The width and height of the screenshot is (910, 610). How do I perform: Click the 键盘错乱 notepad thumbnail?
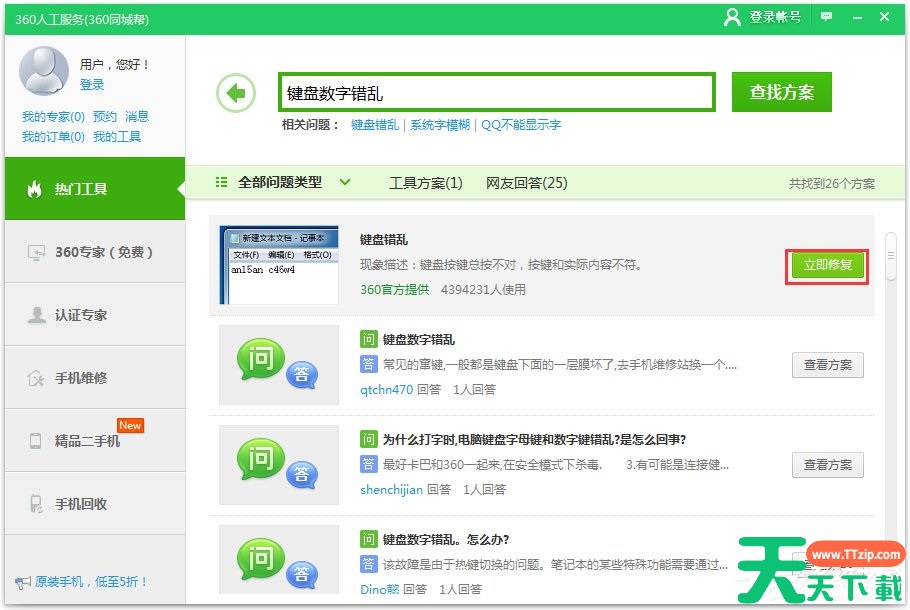279,265
